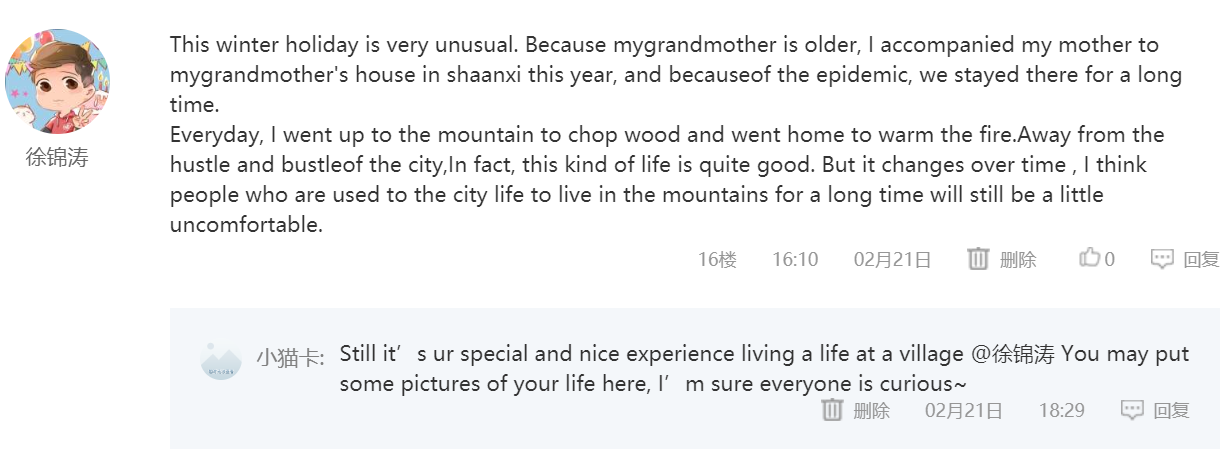Like the post with the thumbs-up icon
1229x449 pixels.
click(x=1089, y=258)
